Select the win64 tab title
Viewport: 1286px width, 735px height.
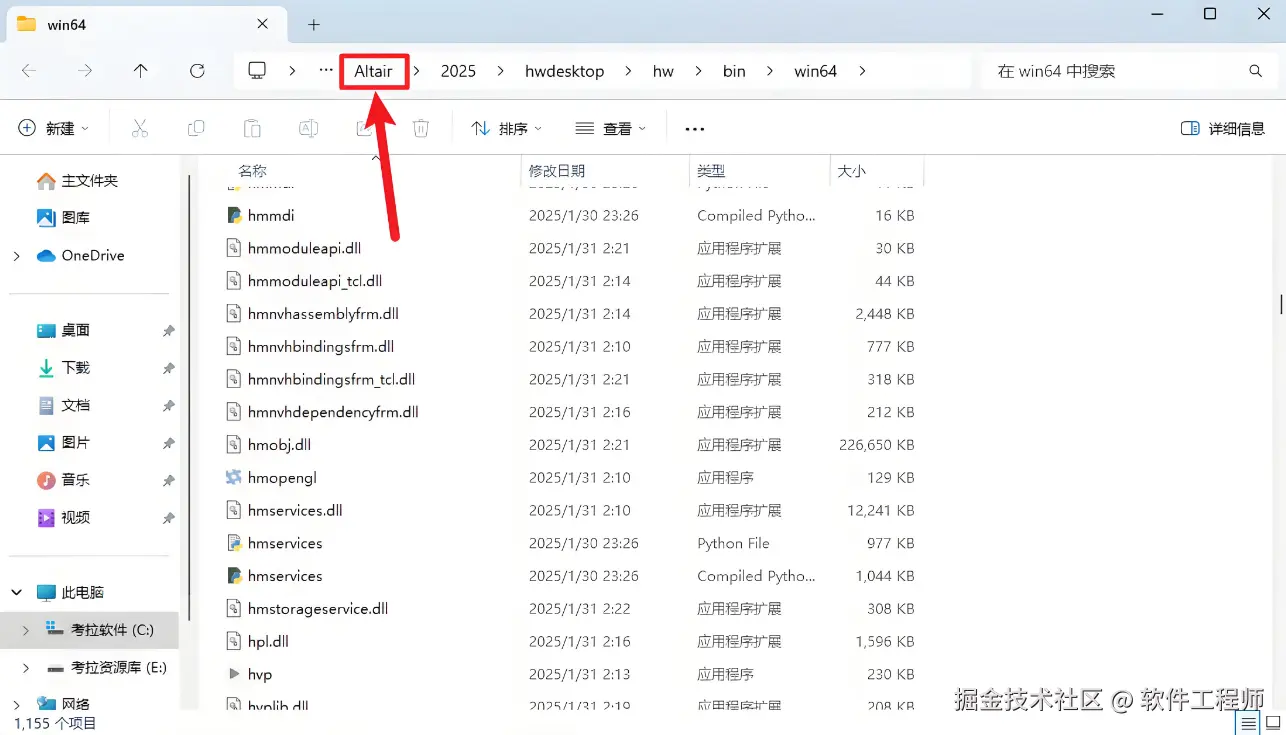click(x=67, y=24)
